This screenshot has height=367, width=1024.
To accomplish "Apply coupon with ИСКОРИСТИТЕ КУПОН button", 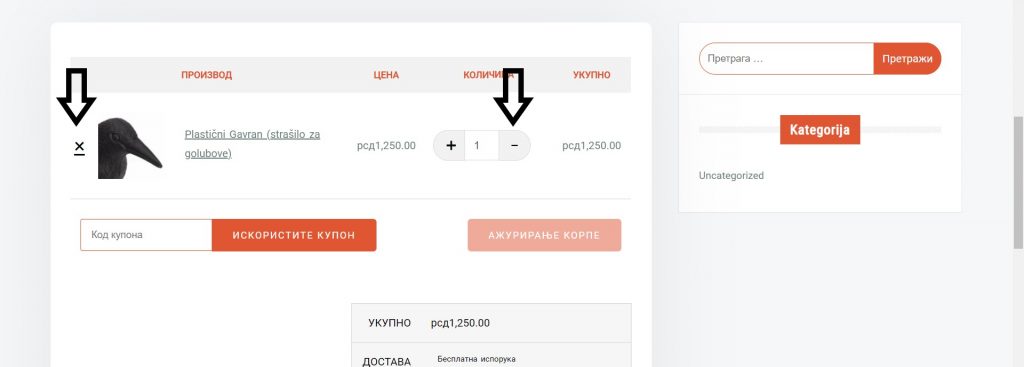I will (294, 235).
